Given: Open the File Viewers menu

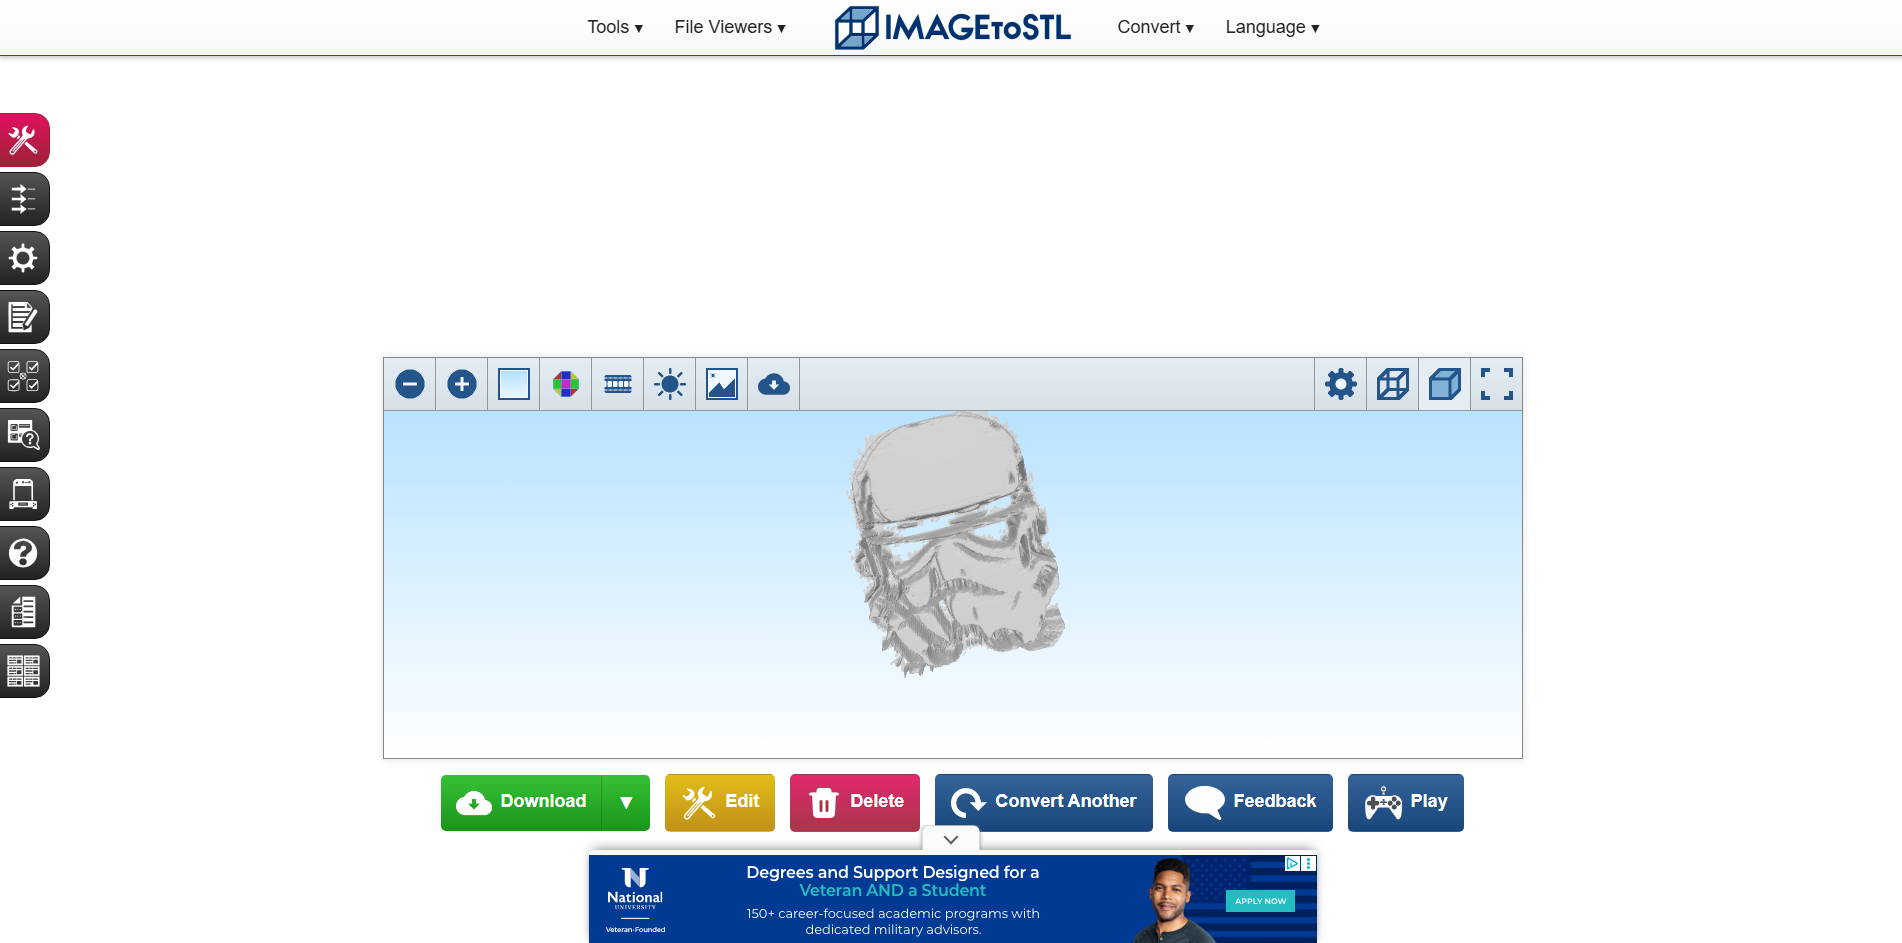Looking at the screenshot, I should coord(730,27).
